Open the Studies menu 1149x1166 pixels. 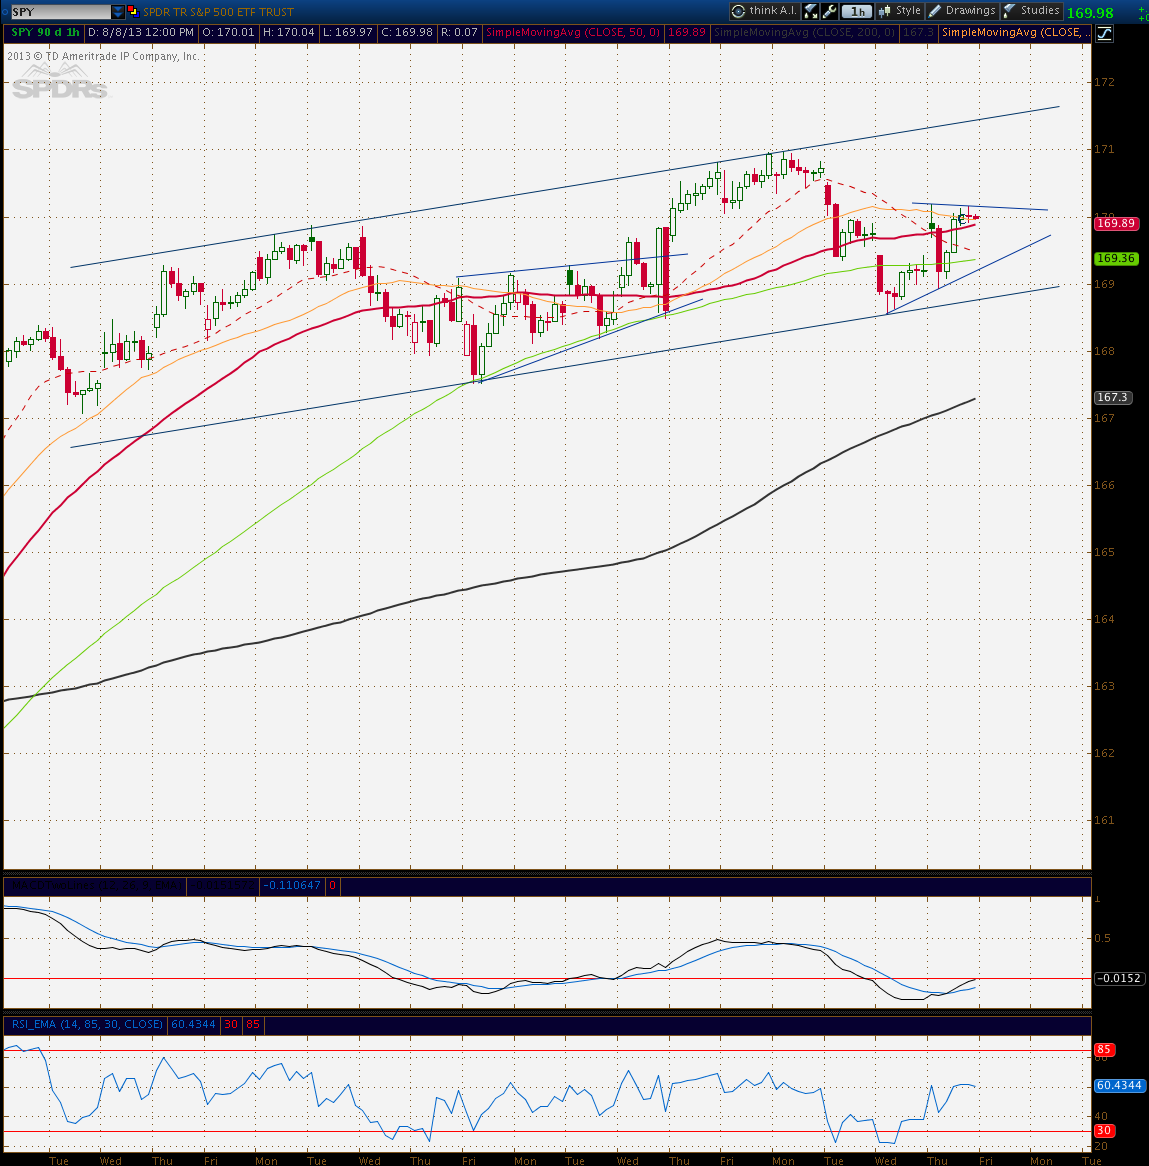(x=1031, y=10)
